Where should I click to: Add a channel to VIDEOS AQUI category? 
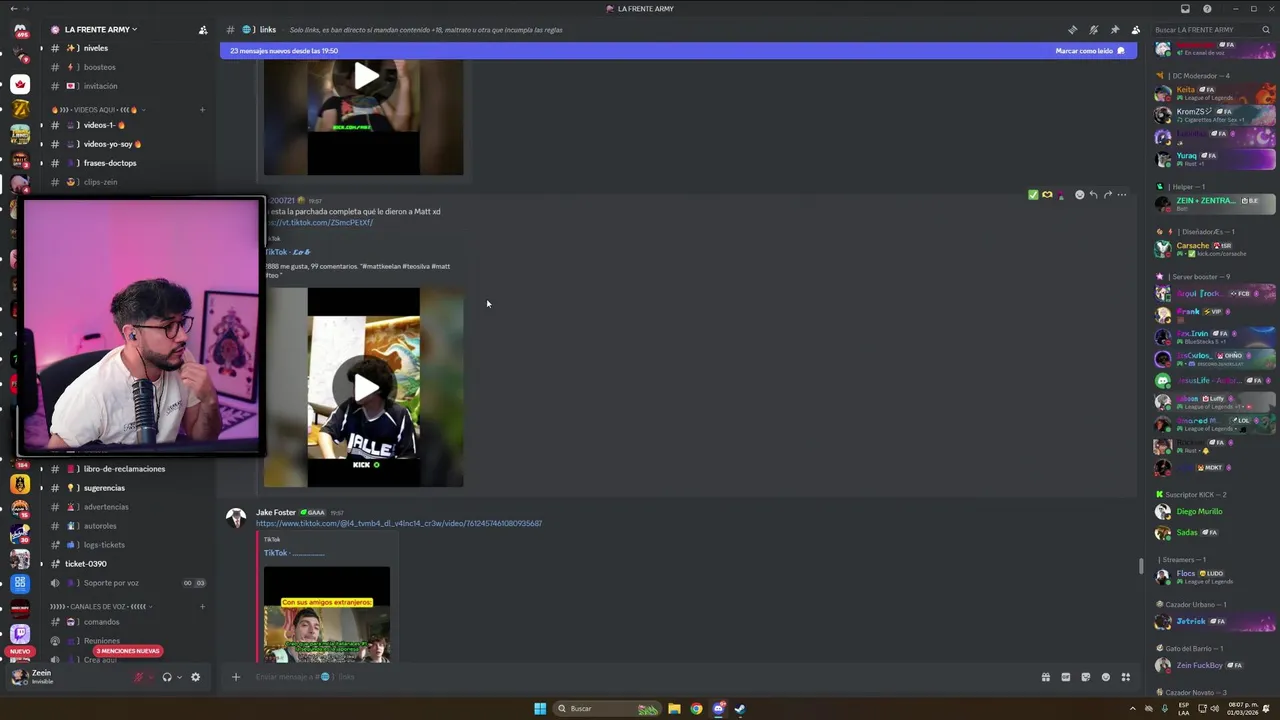(202, 109)
